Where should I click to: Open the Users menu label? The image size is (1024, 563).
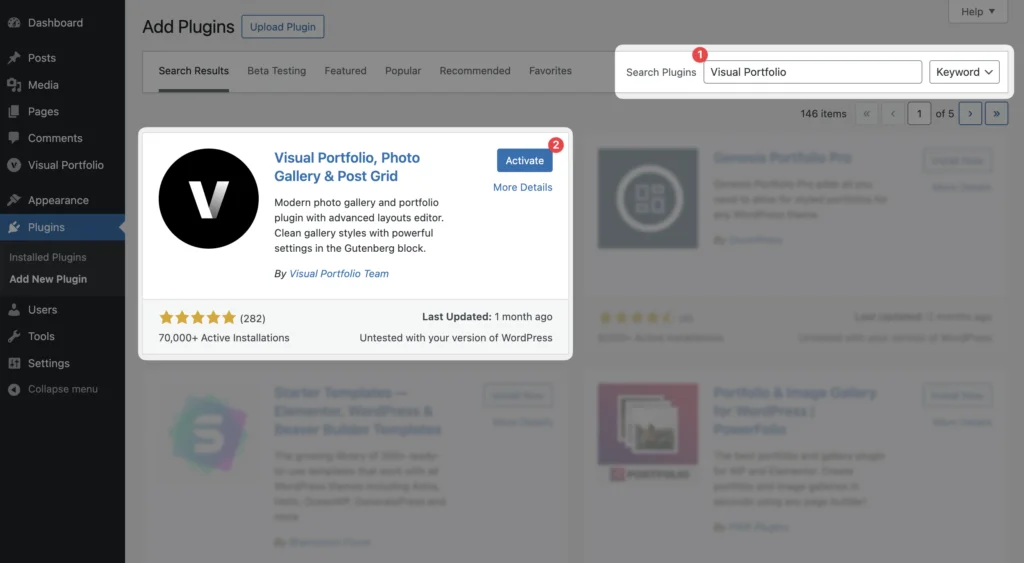pyautogui.click(x=42, y=310)
